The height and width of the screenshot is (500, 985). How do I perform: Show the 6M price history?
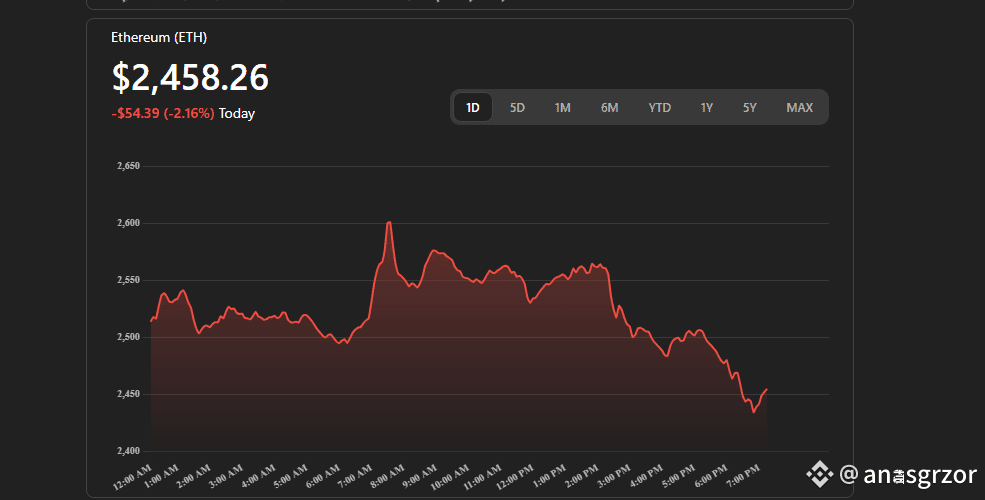pyautogui.click(x=609, y=107)
